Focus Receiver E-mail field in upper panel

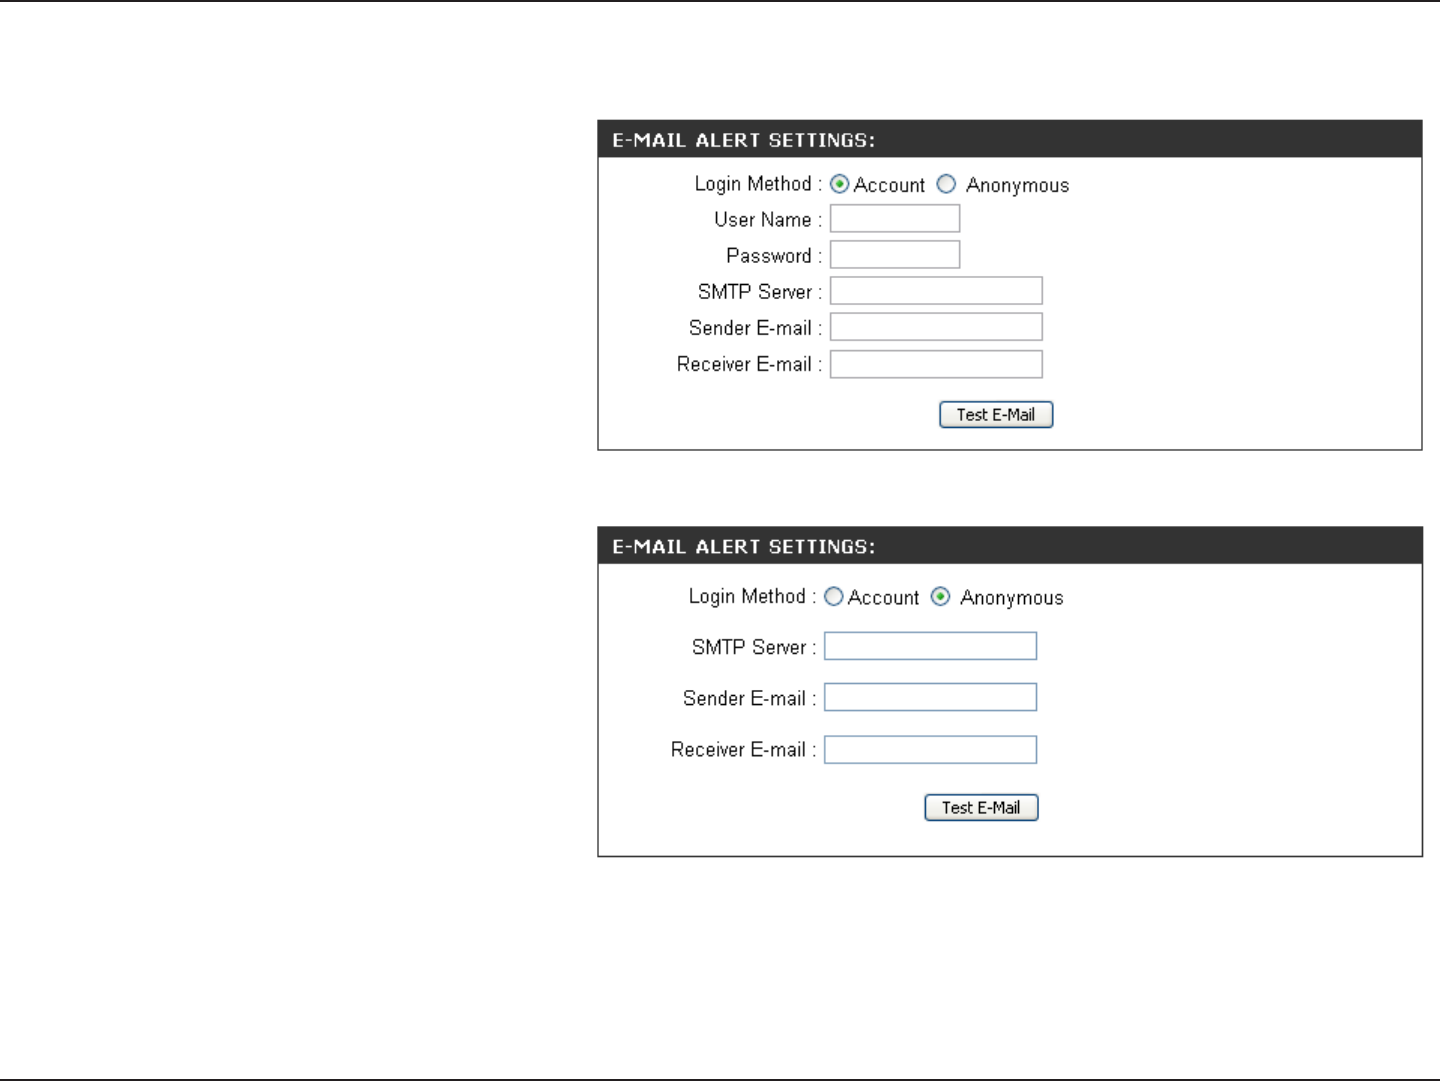tap(936, 364)
